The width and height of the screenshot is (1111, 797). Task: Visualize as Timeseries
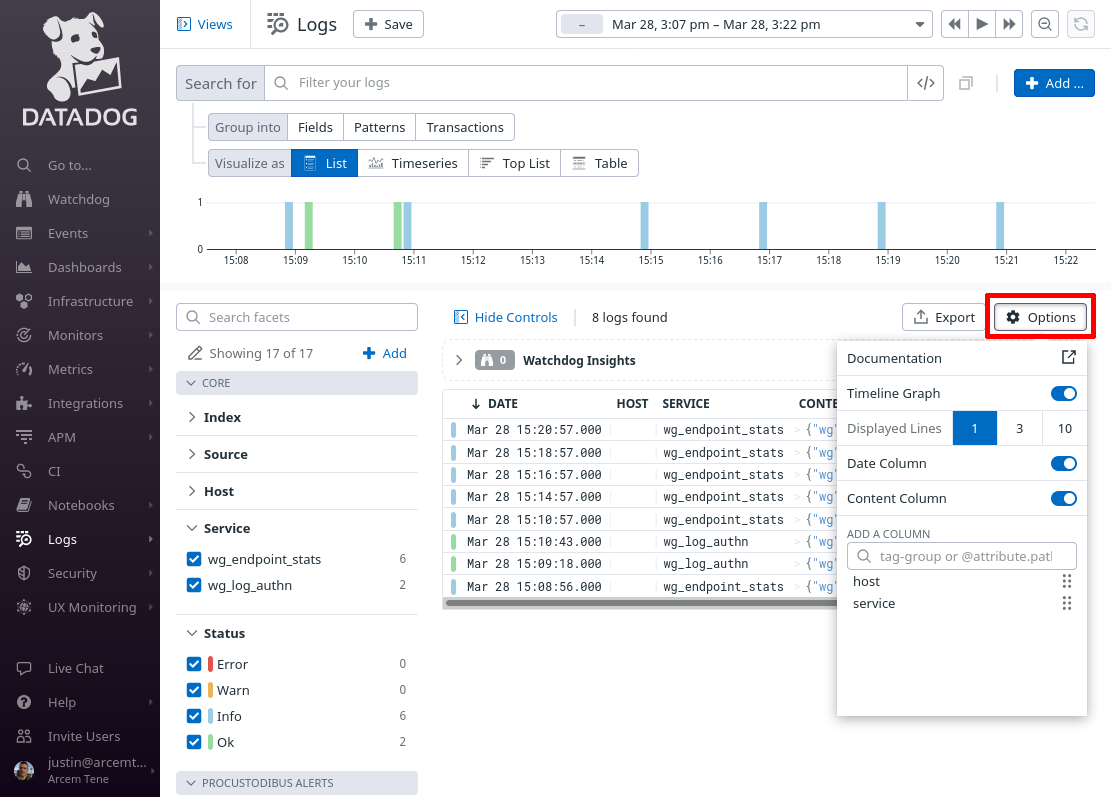click(x=412, y=163)
